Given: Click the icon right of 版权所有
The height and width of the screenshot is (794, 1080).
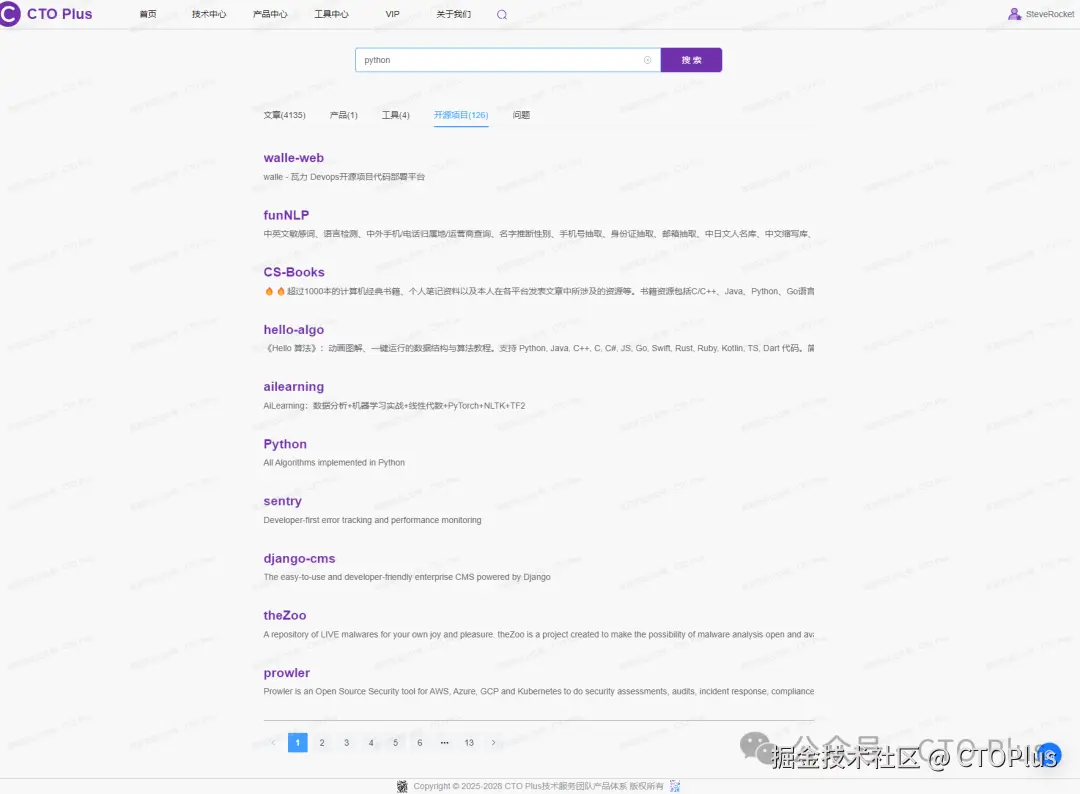Looking at the screenshot, I should 675,786.
